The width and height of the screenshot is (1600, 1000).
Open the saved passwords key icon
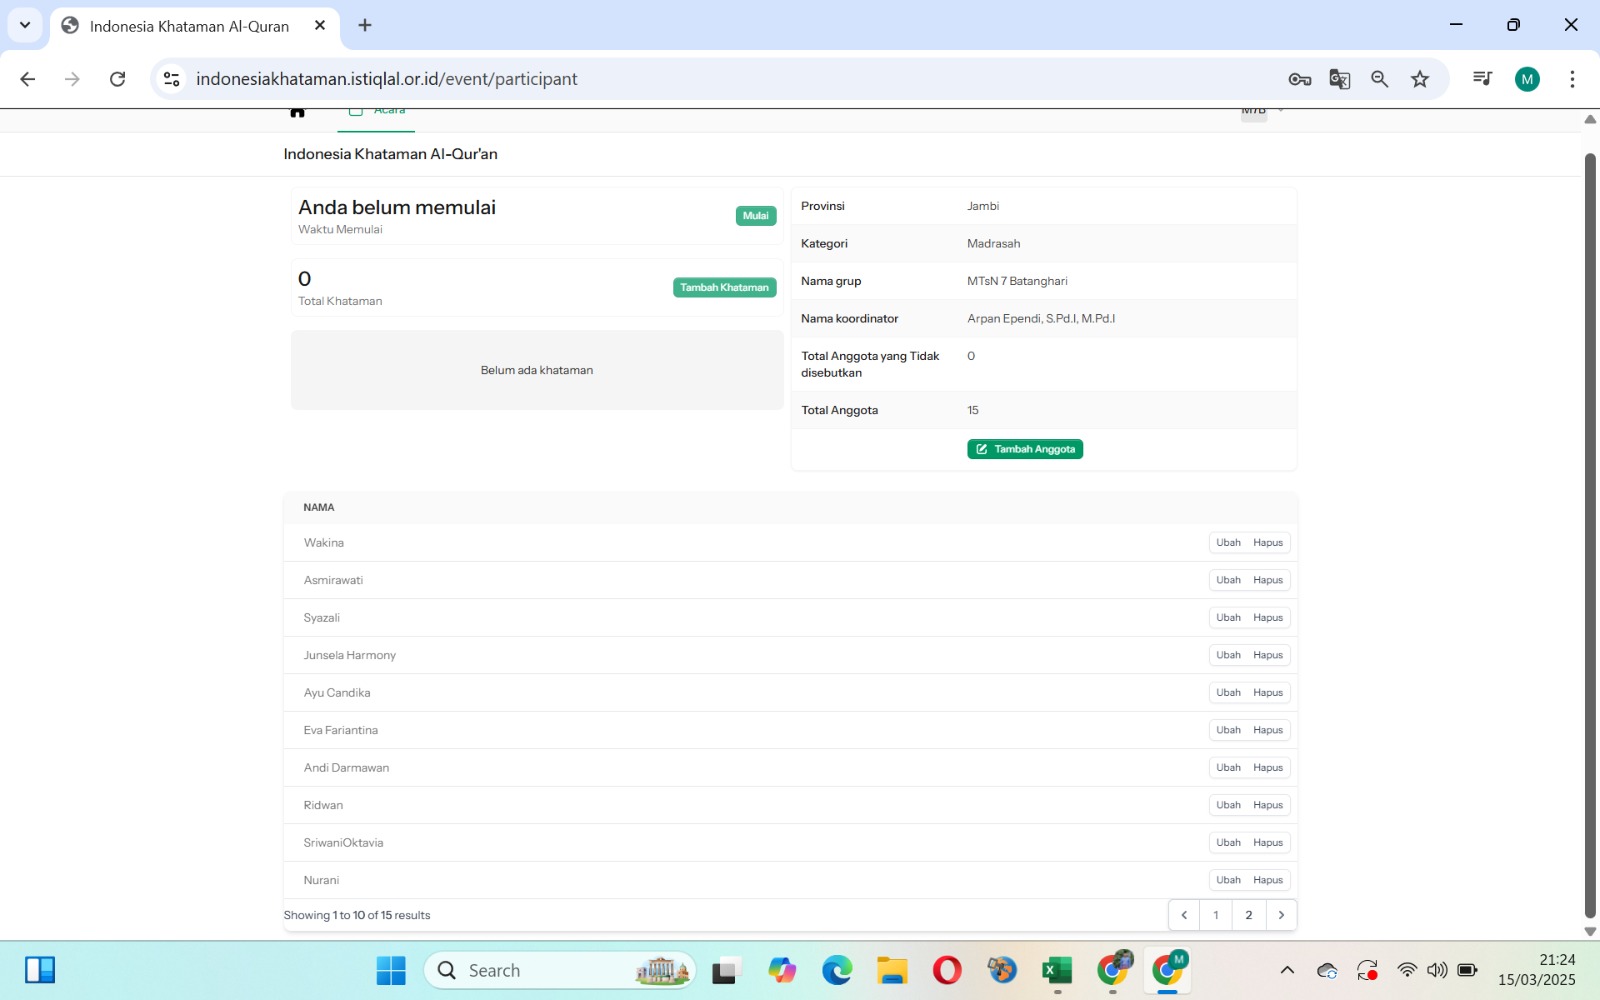[1299, 79]
